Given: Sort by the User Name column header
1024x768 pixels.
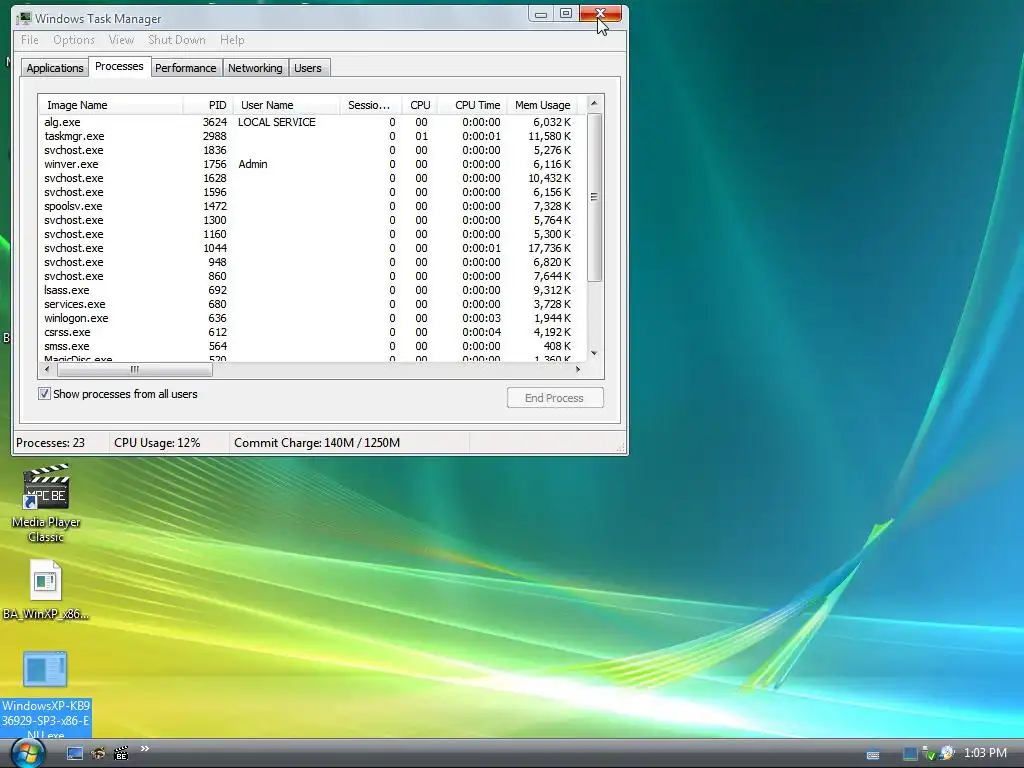Looking at the screenshot, I should (286, 105).
